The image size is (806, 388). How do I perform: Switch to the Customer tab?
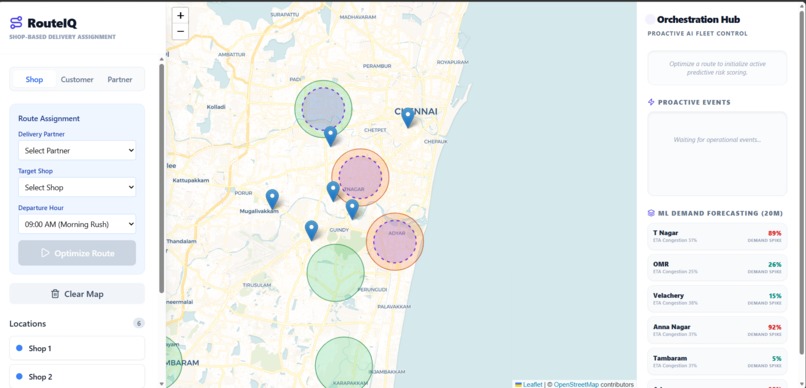77,80
